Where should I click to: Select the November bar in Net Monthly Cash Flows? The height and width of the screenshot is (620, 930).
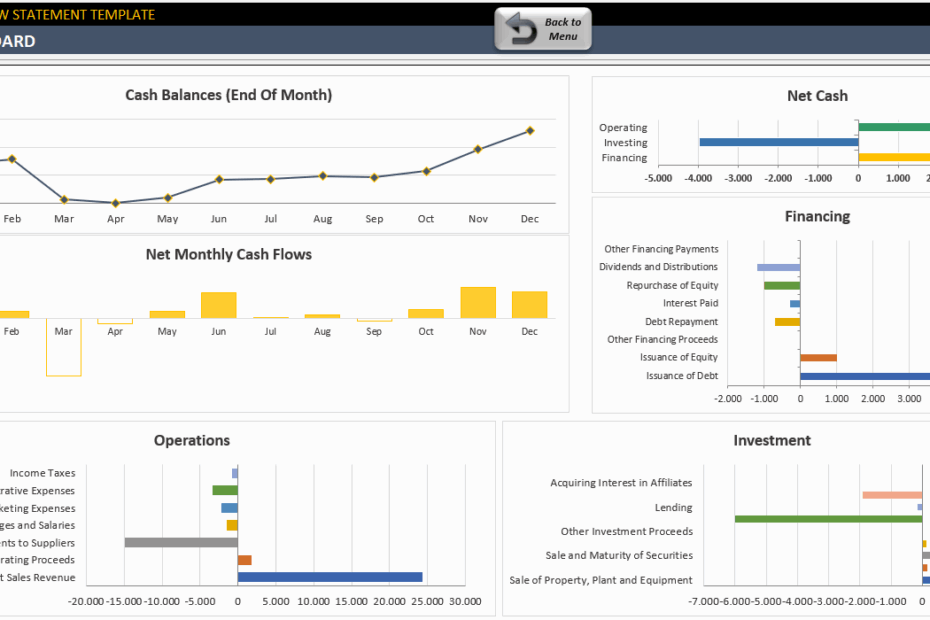pos(478,302)
